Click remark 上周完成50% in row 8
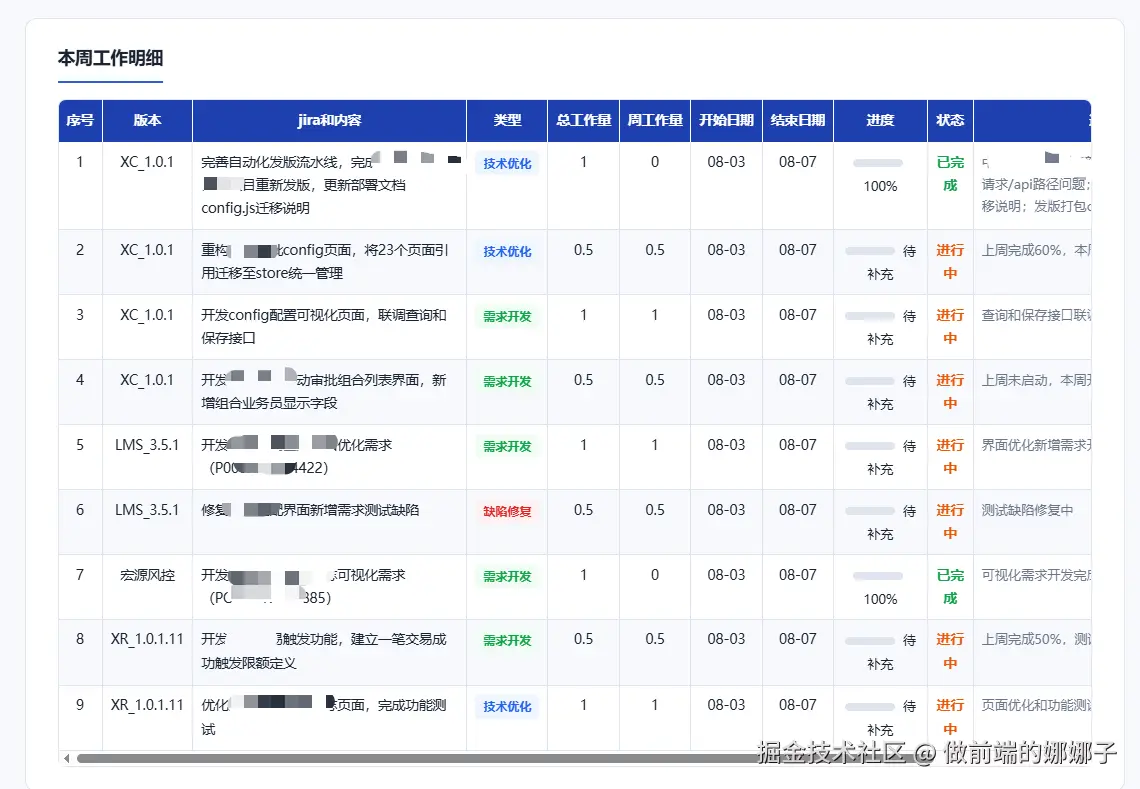The image size is (1140, 789). [x=1035, y=639]
